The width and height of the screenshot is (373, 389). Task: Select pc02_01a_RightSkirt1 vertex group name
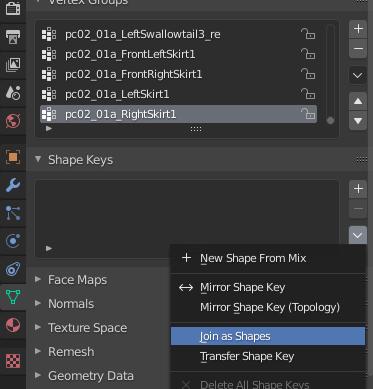pos(120,114)
